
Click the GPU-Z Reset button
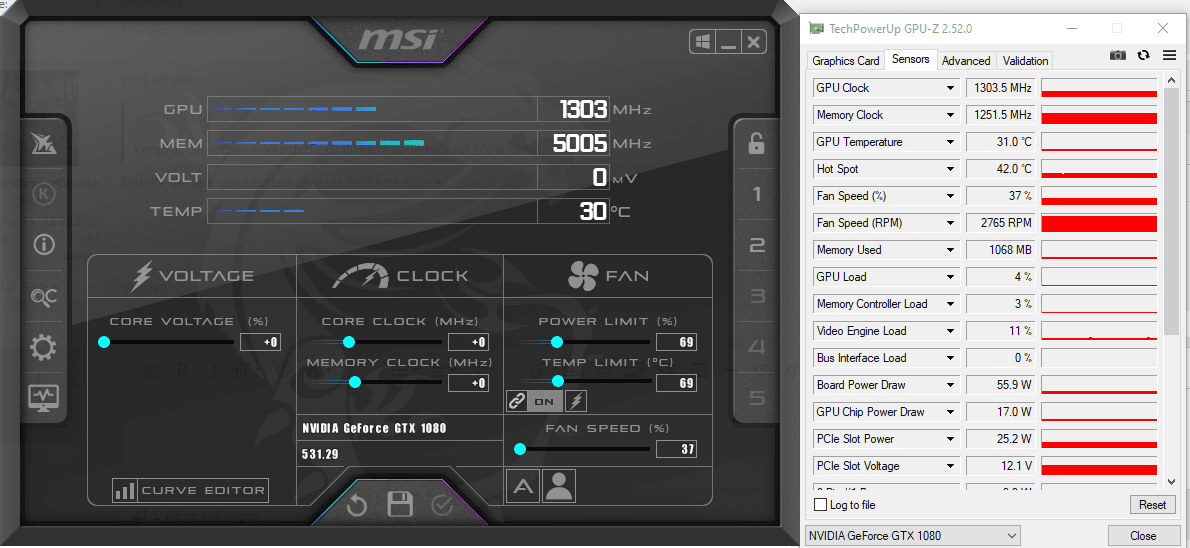(x=1152, y=505)
